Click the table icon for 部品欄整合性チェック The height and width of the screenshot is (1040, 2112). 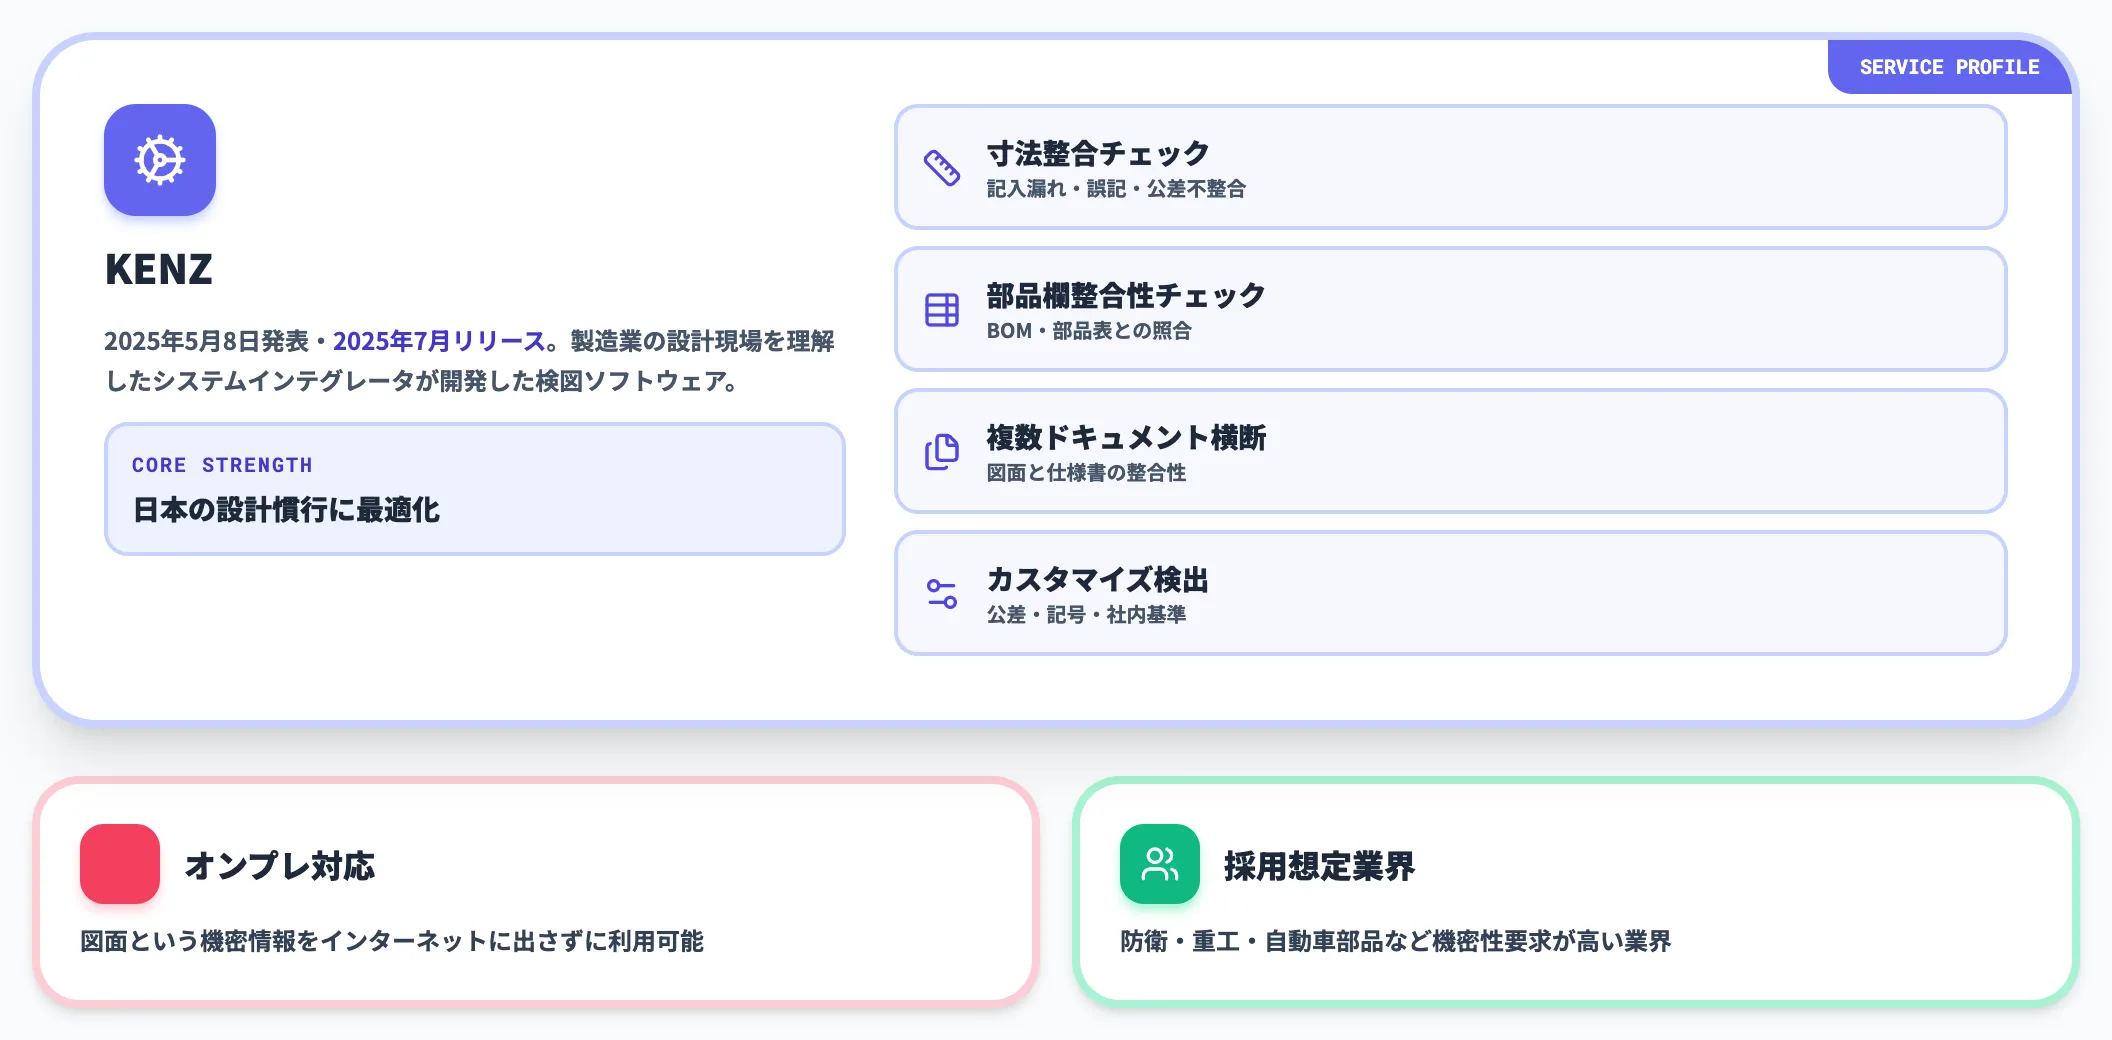click(x=941, y=310)
